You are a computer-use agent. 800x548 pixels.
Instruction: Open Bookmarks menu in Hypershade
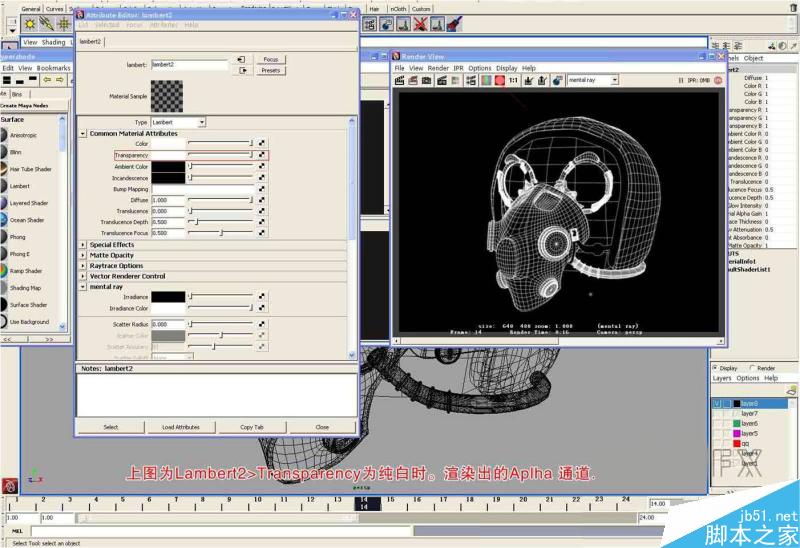tap(53, 68)
